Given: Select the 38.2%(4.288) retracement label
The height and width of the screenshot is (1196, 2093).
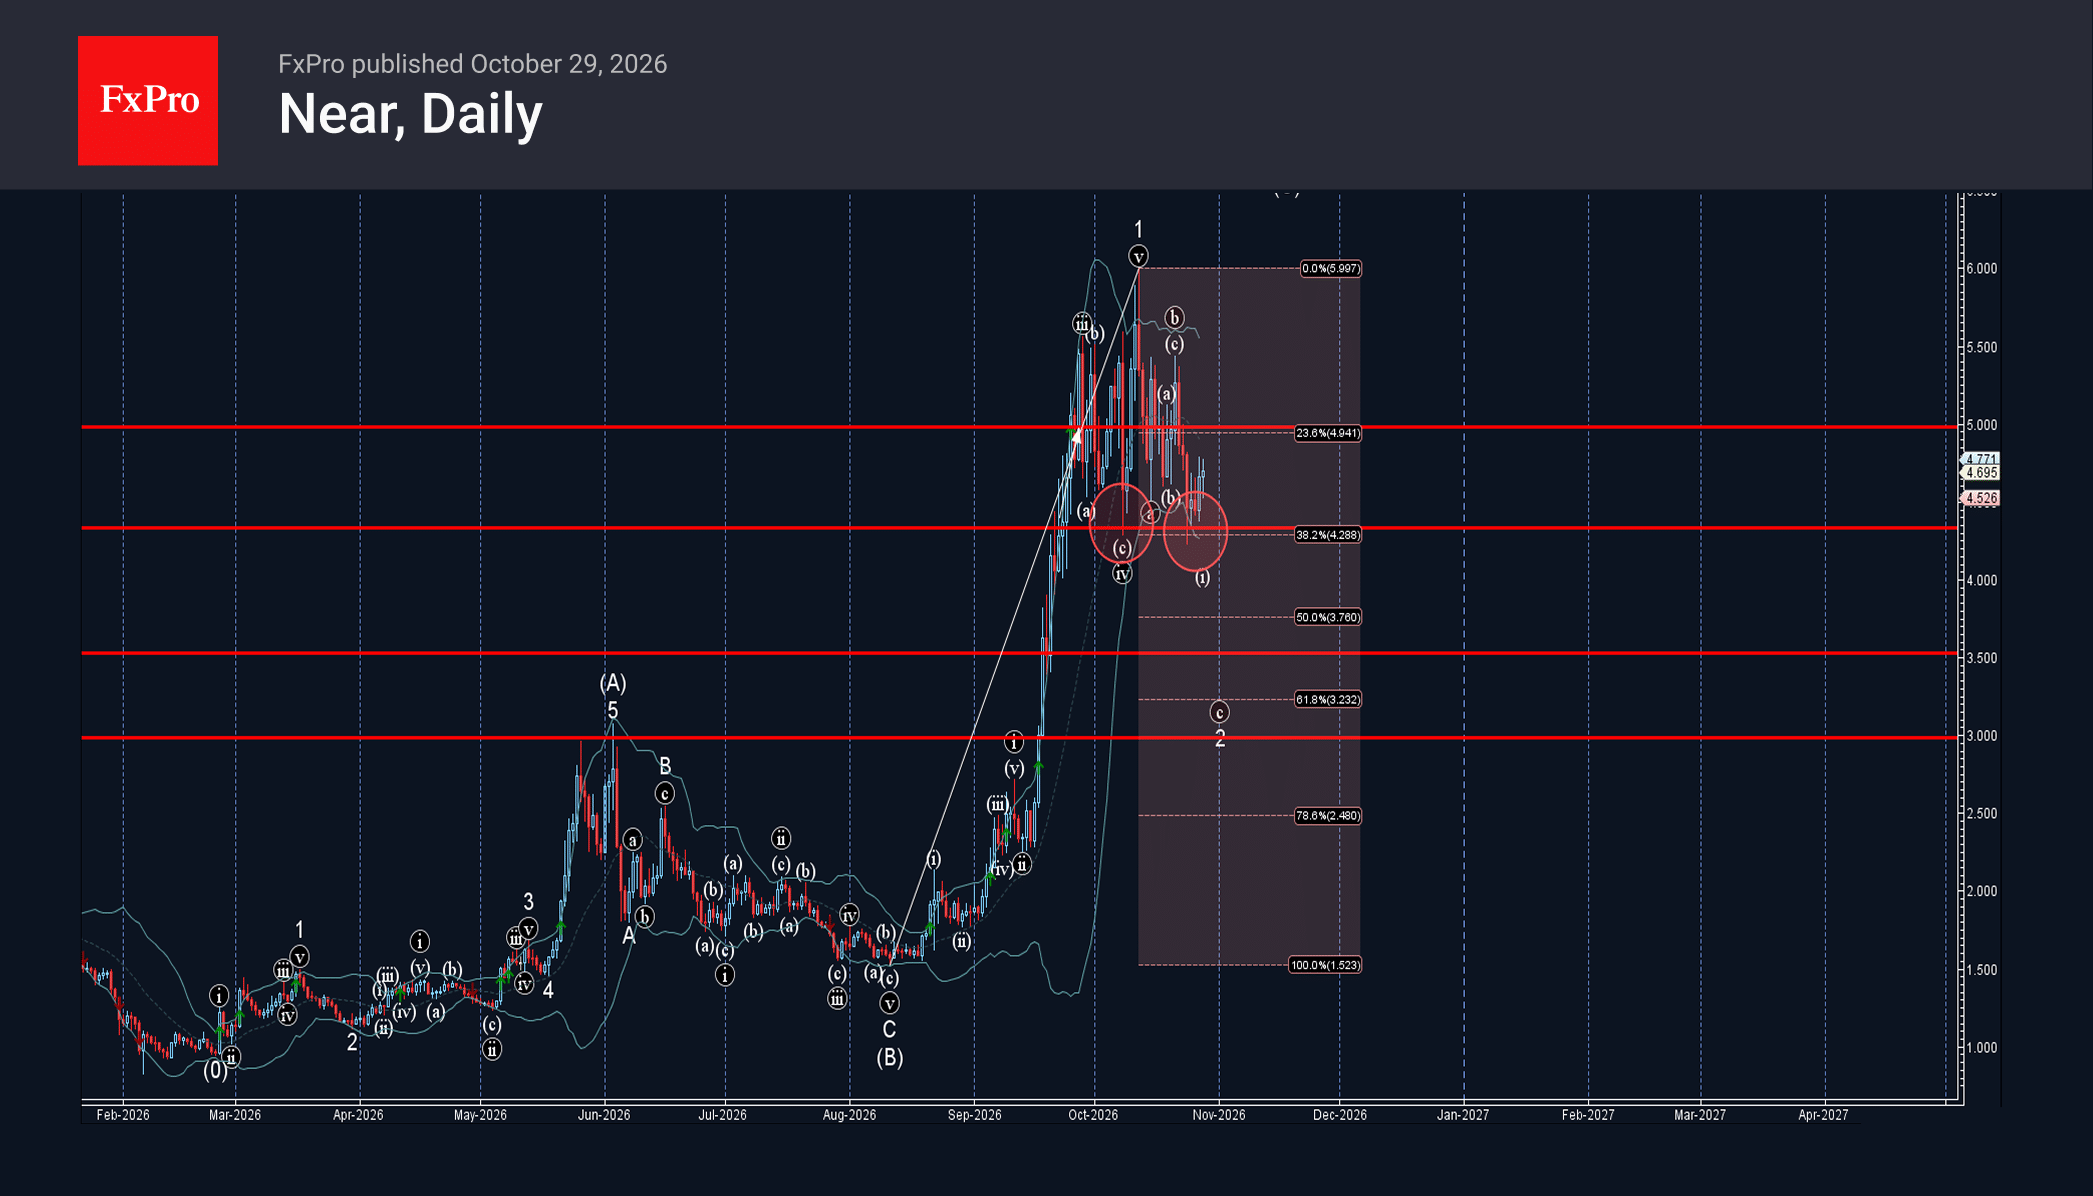Looking at the screenshot, I should (1327, 535).
